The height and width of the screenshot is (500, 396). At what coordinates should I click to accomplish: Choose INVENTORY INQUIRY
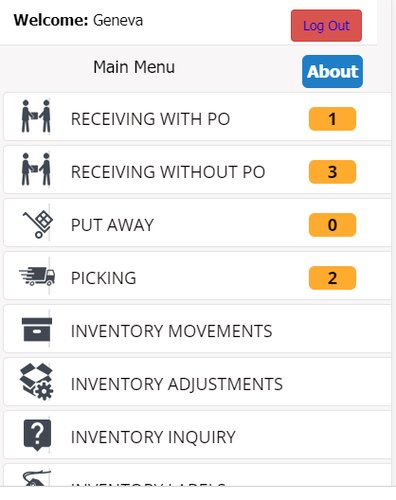tap(197, 435)
